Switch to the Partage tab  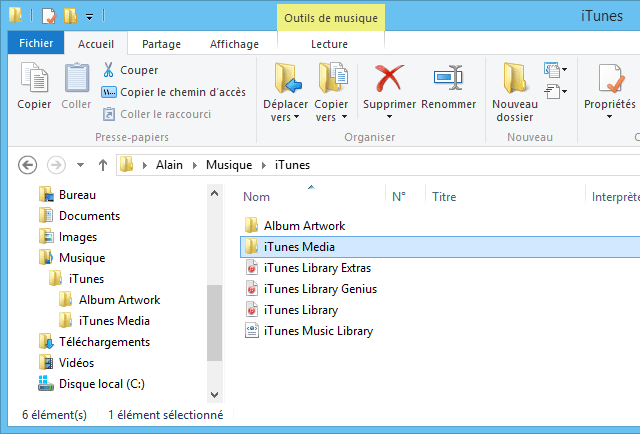161,44
